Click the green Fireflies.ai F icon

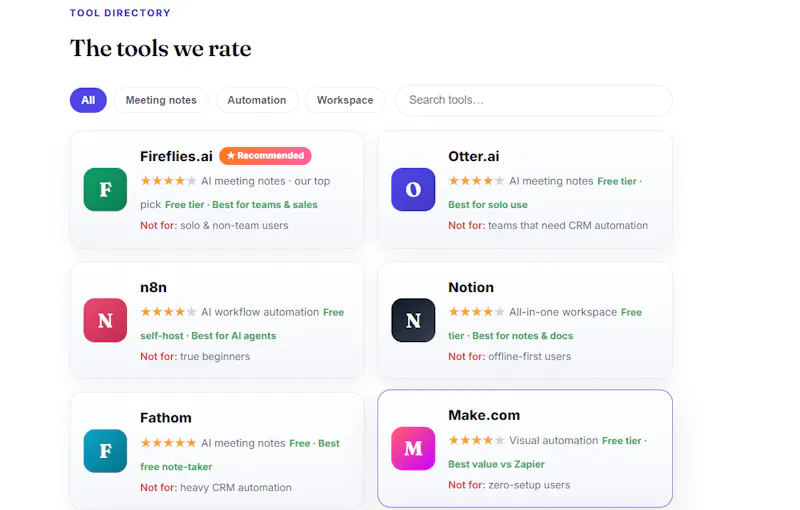click(105, 190)
